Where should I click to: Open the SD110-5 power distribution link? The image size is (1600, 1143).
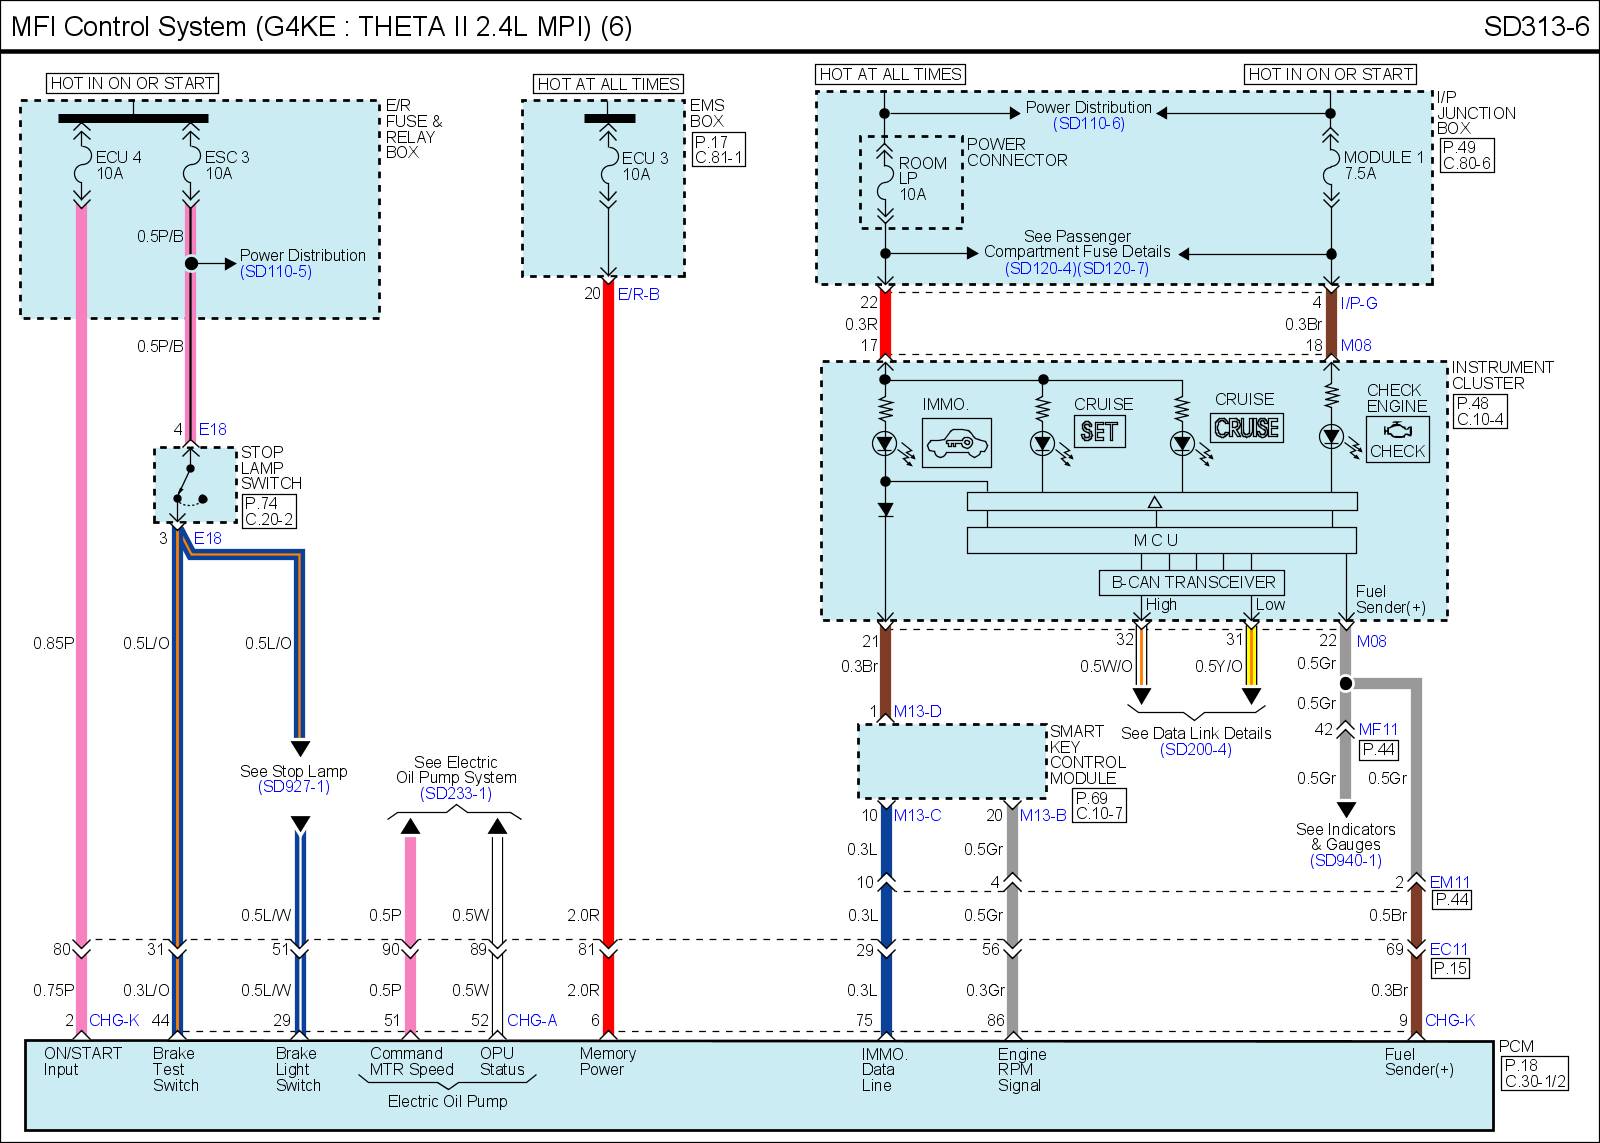pos(276,272)
